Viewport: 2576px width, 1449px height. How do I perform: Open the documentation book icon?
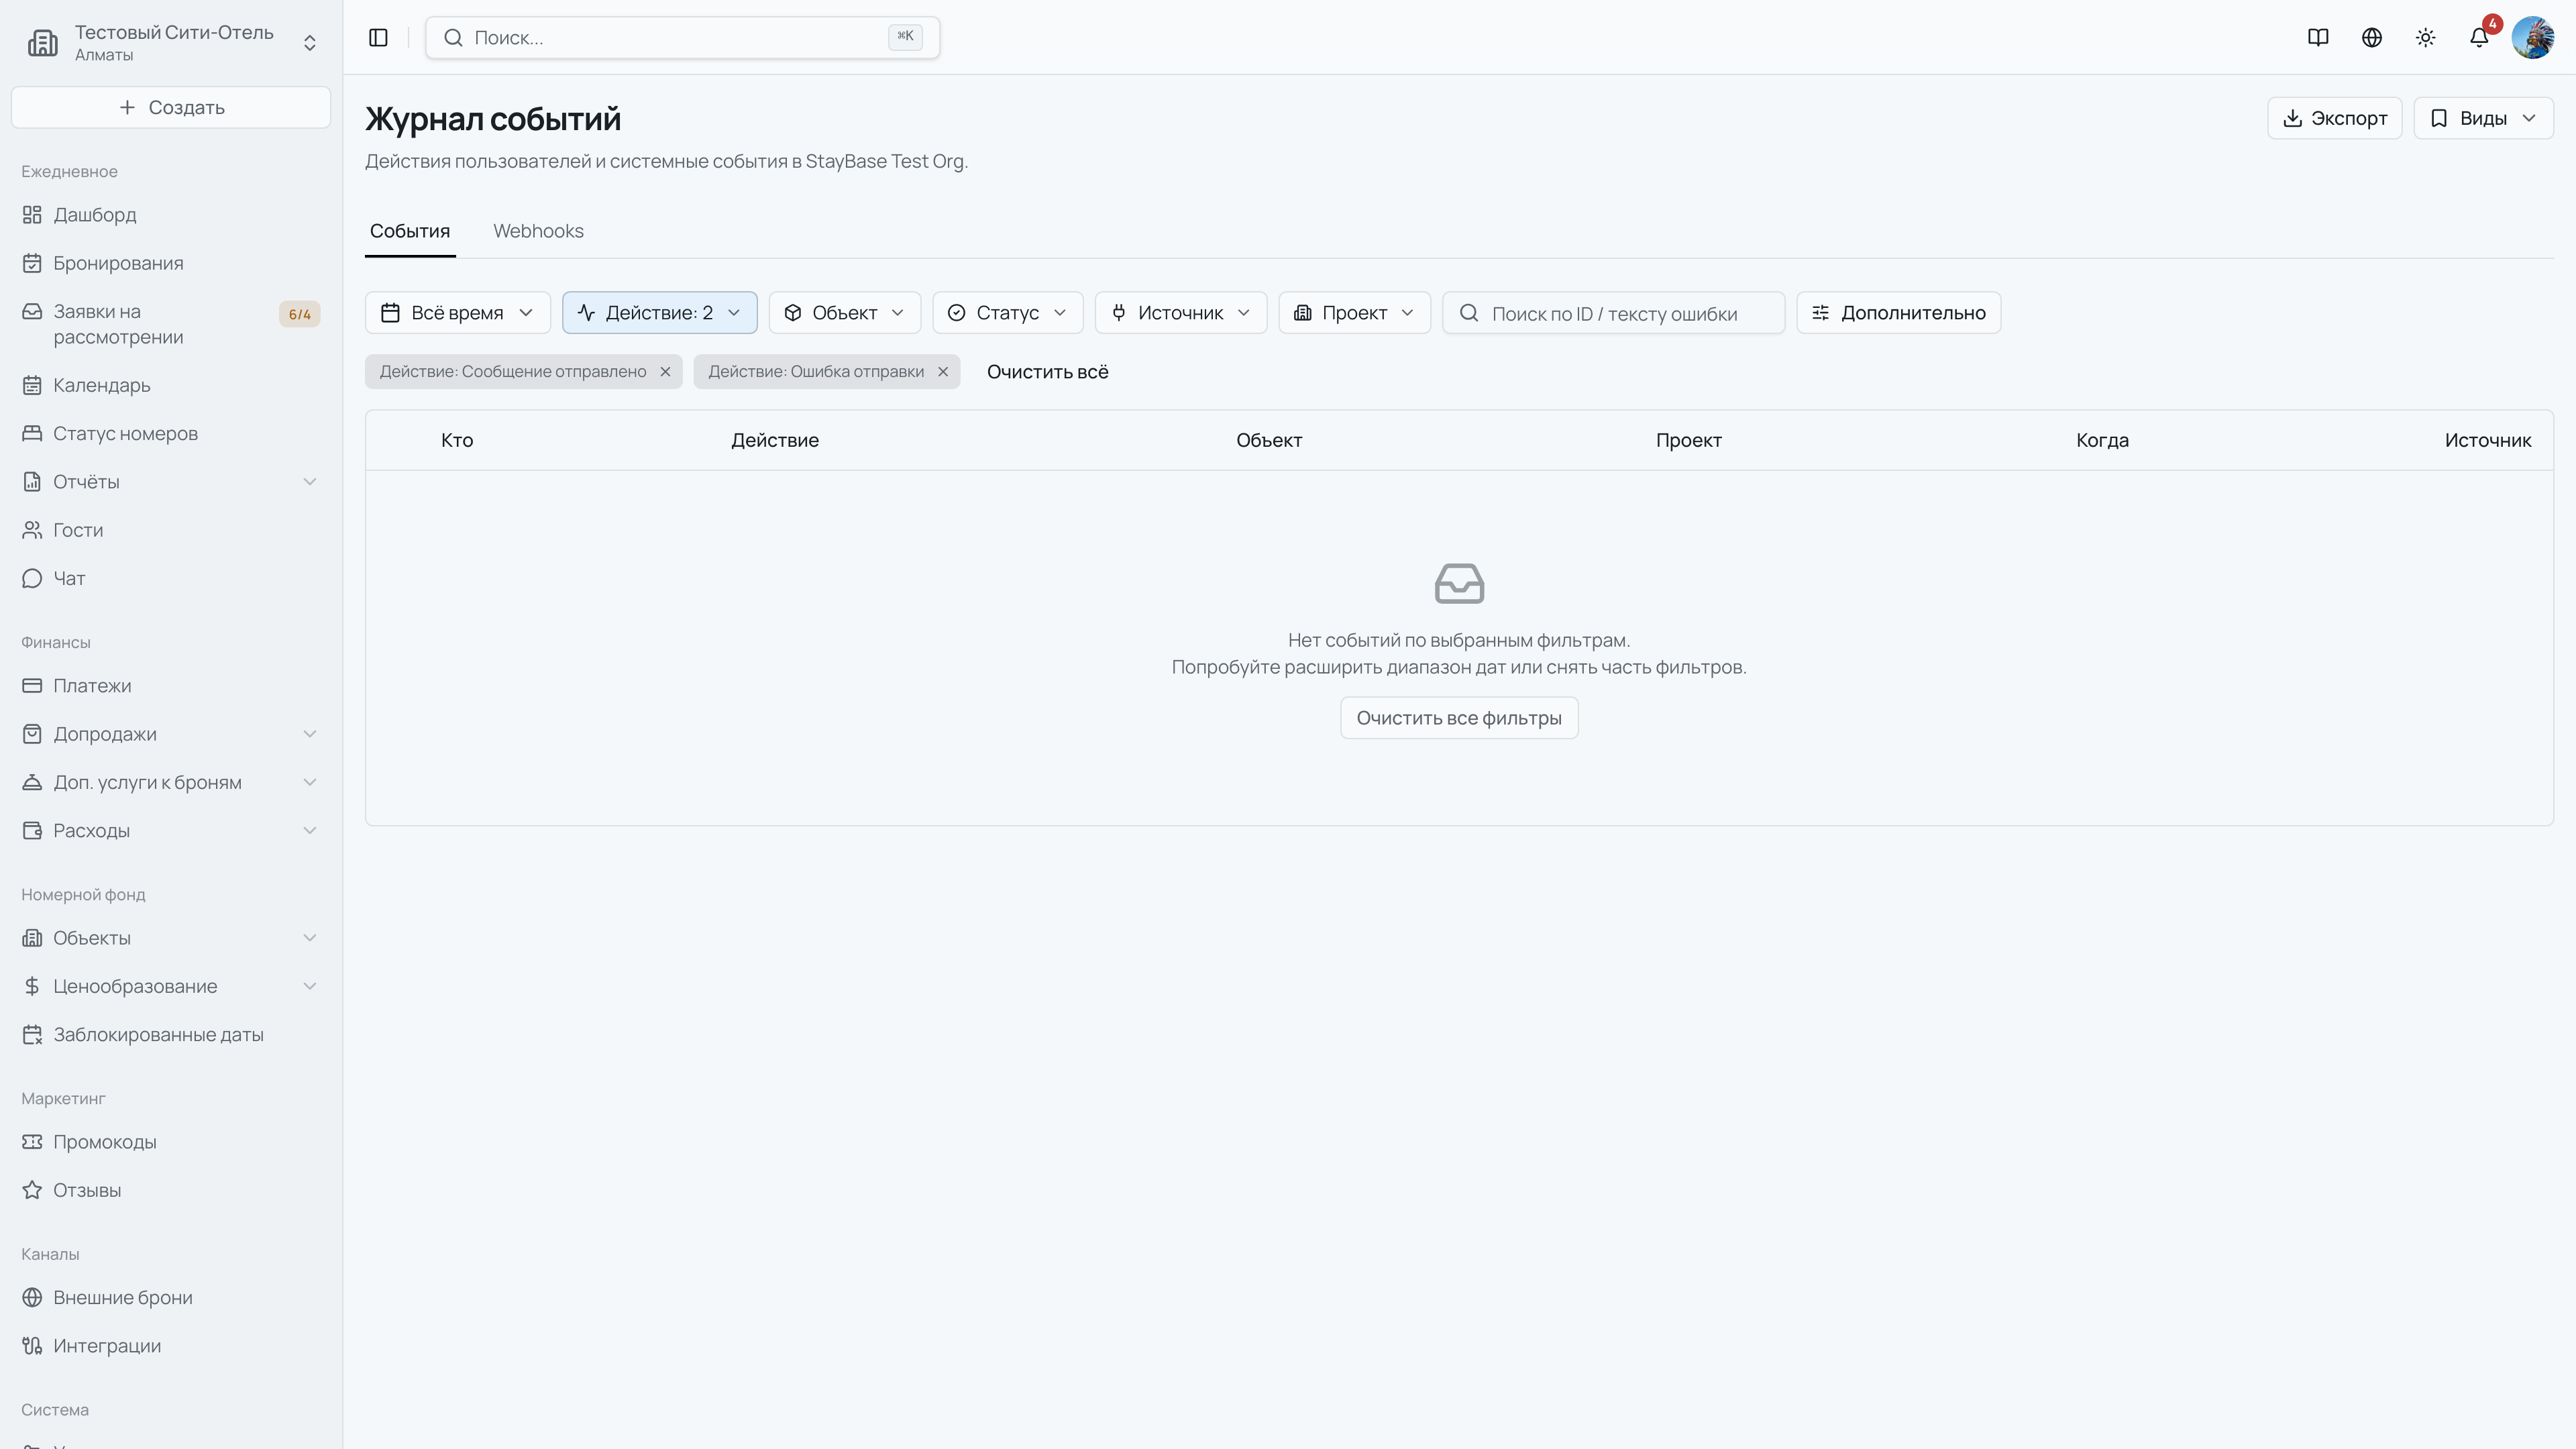[x=2318, y=38]
